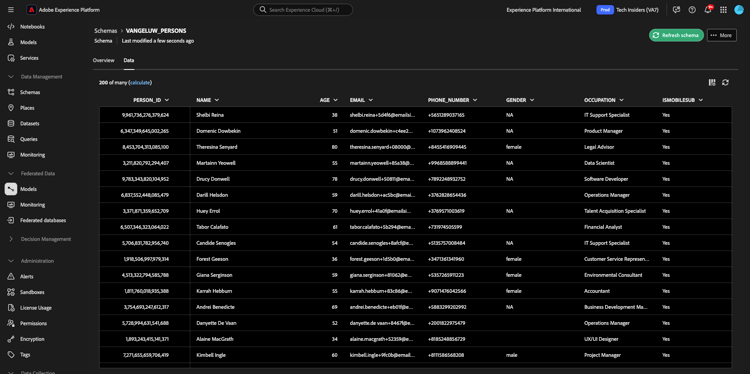The height and width of the screenshot is (374, 750).
Task: Open the feedback icon beside help
Action: (x=676, y=10)
